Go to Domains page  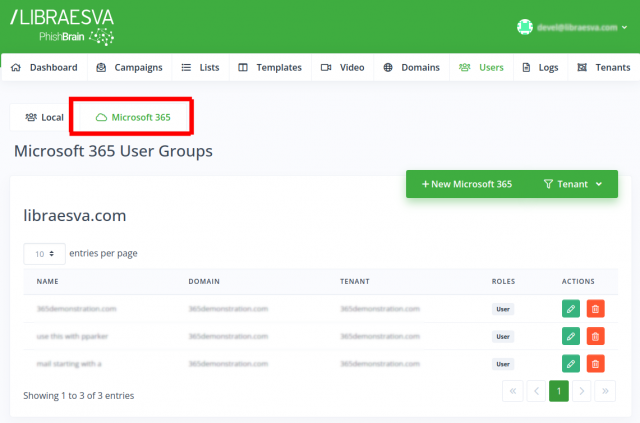[x=411, y=67]
